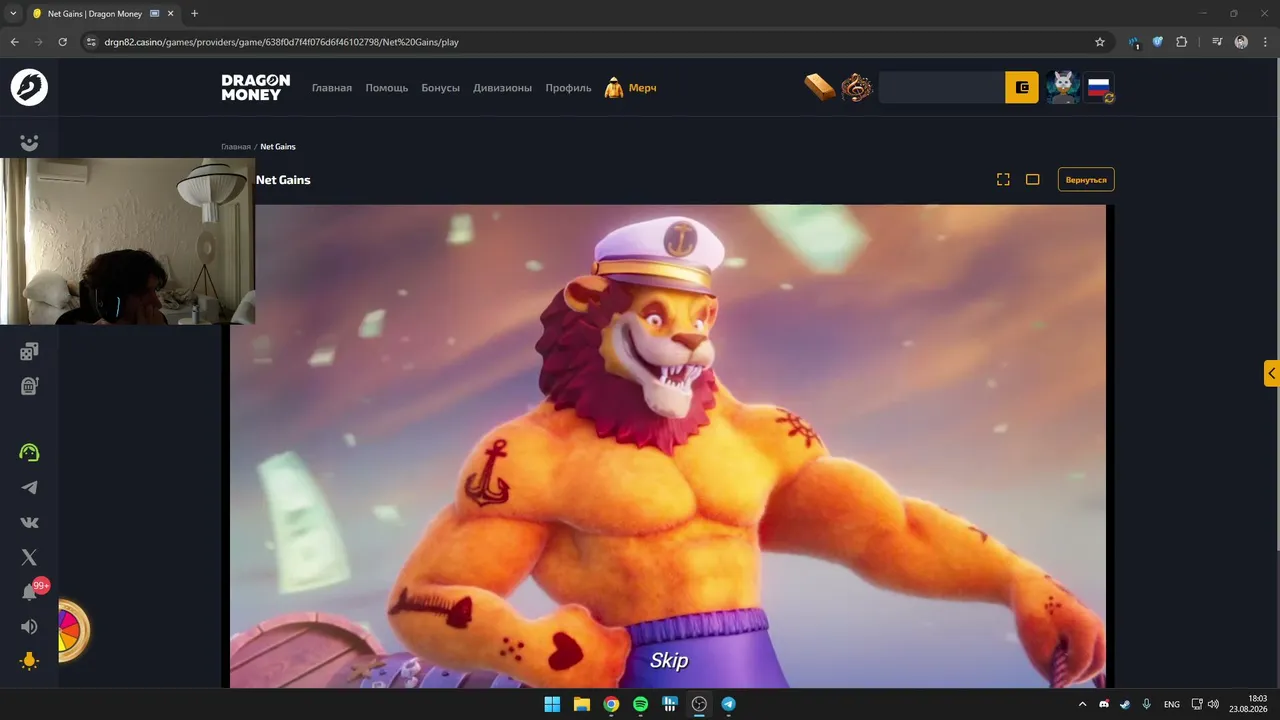Switch the ENG input language
Image resolution: width=1280 pixels, height=720 pixels.
[x=1172, y=704]
